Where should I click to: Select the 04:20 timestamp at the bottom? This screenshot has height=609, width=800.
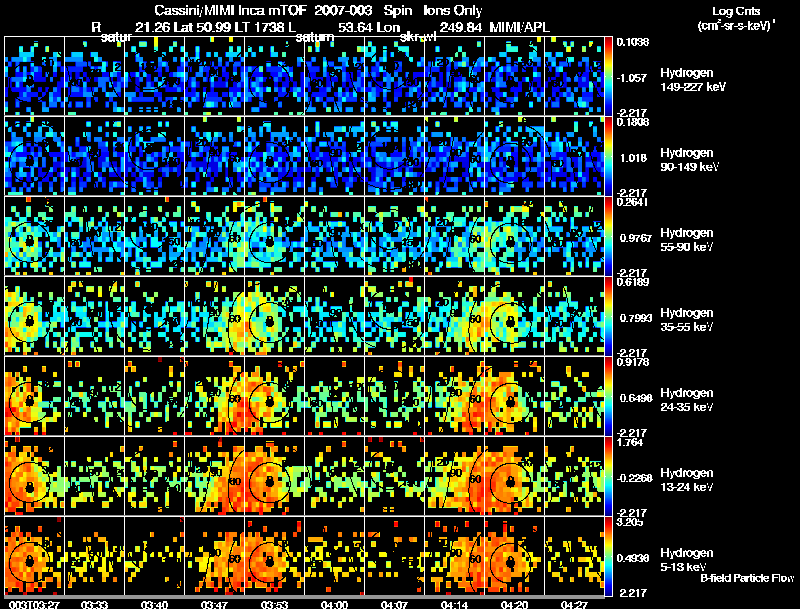(514, 605)
